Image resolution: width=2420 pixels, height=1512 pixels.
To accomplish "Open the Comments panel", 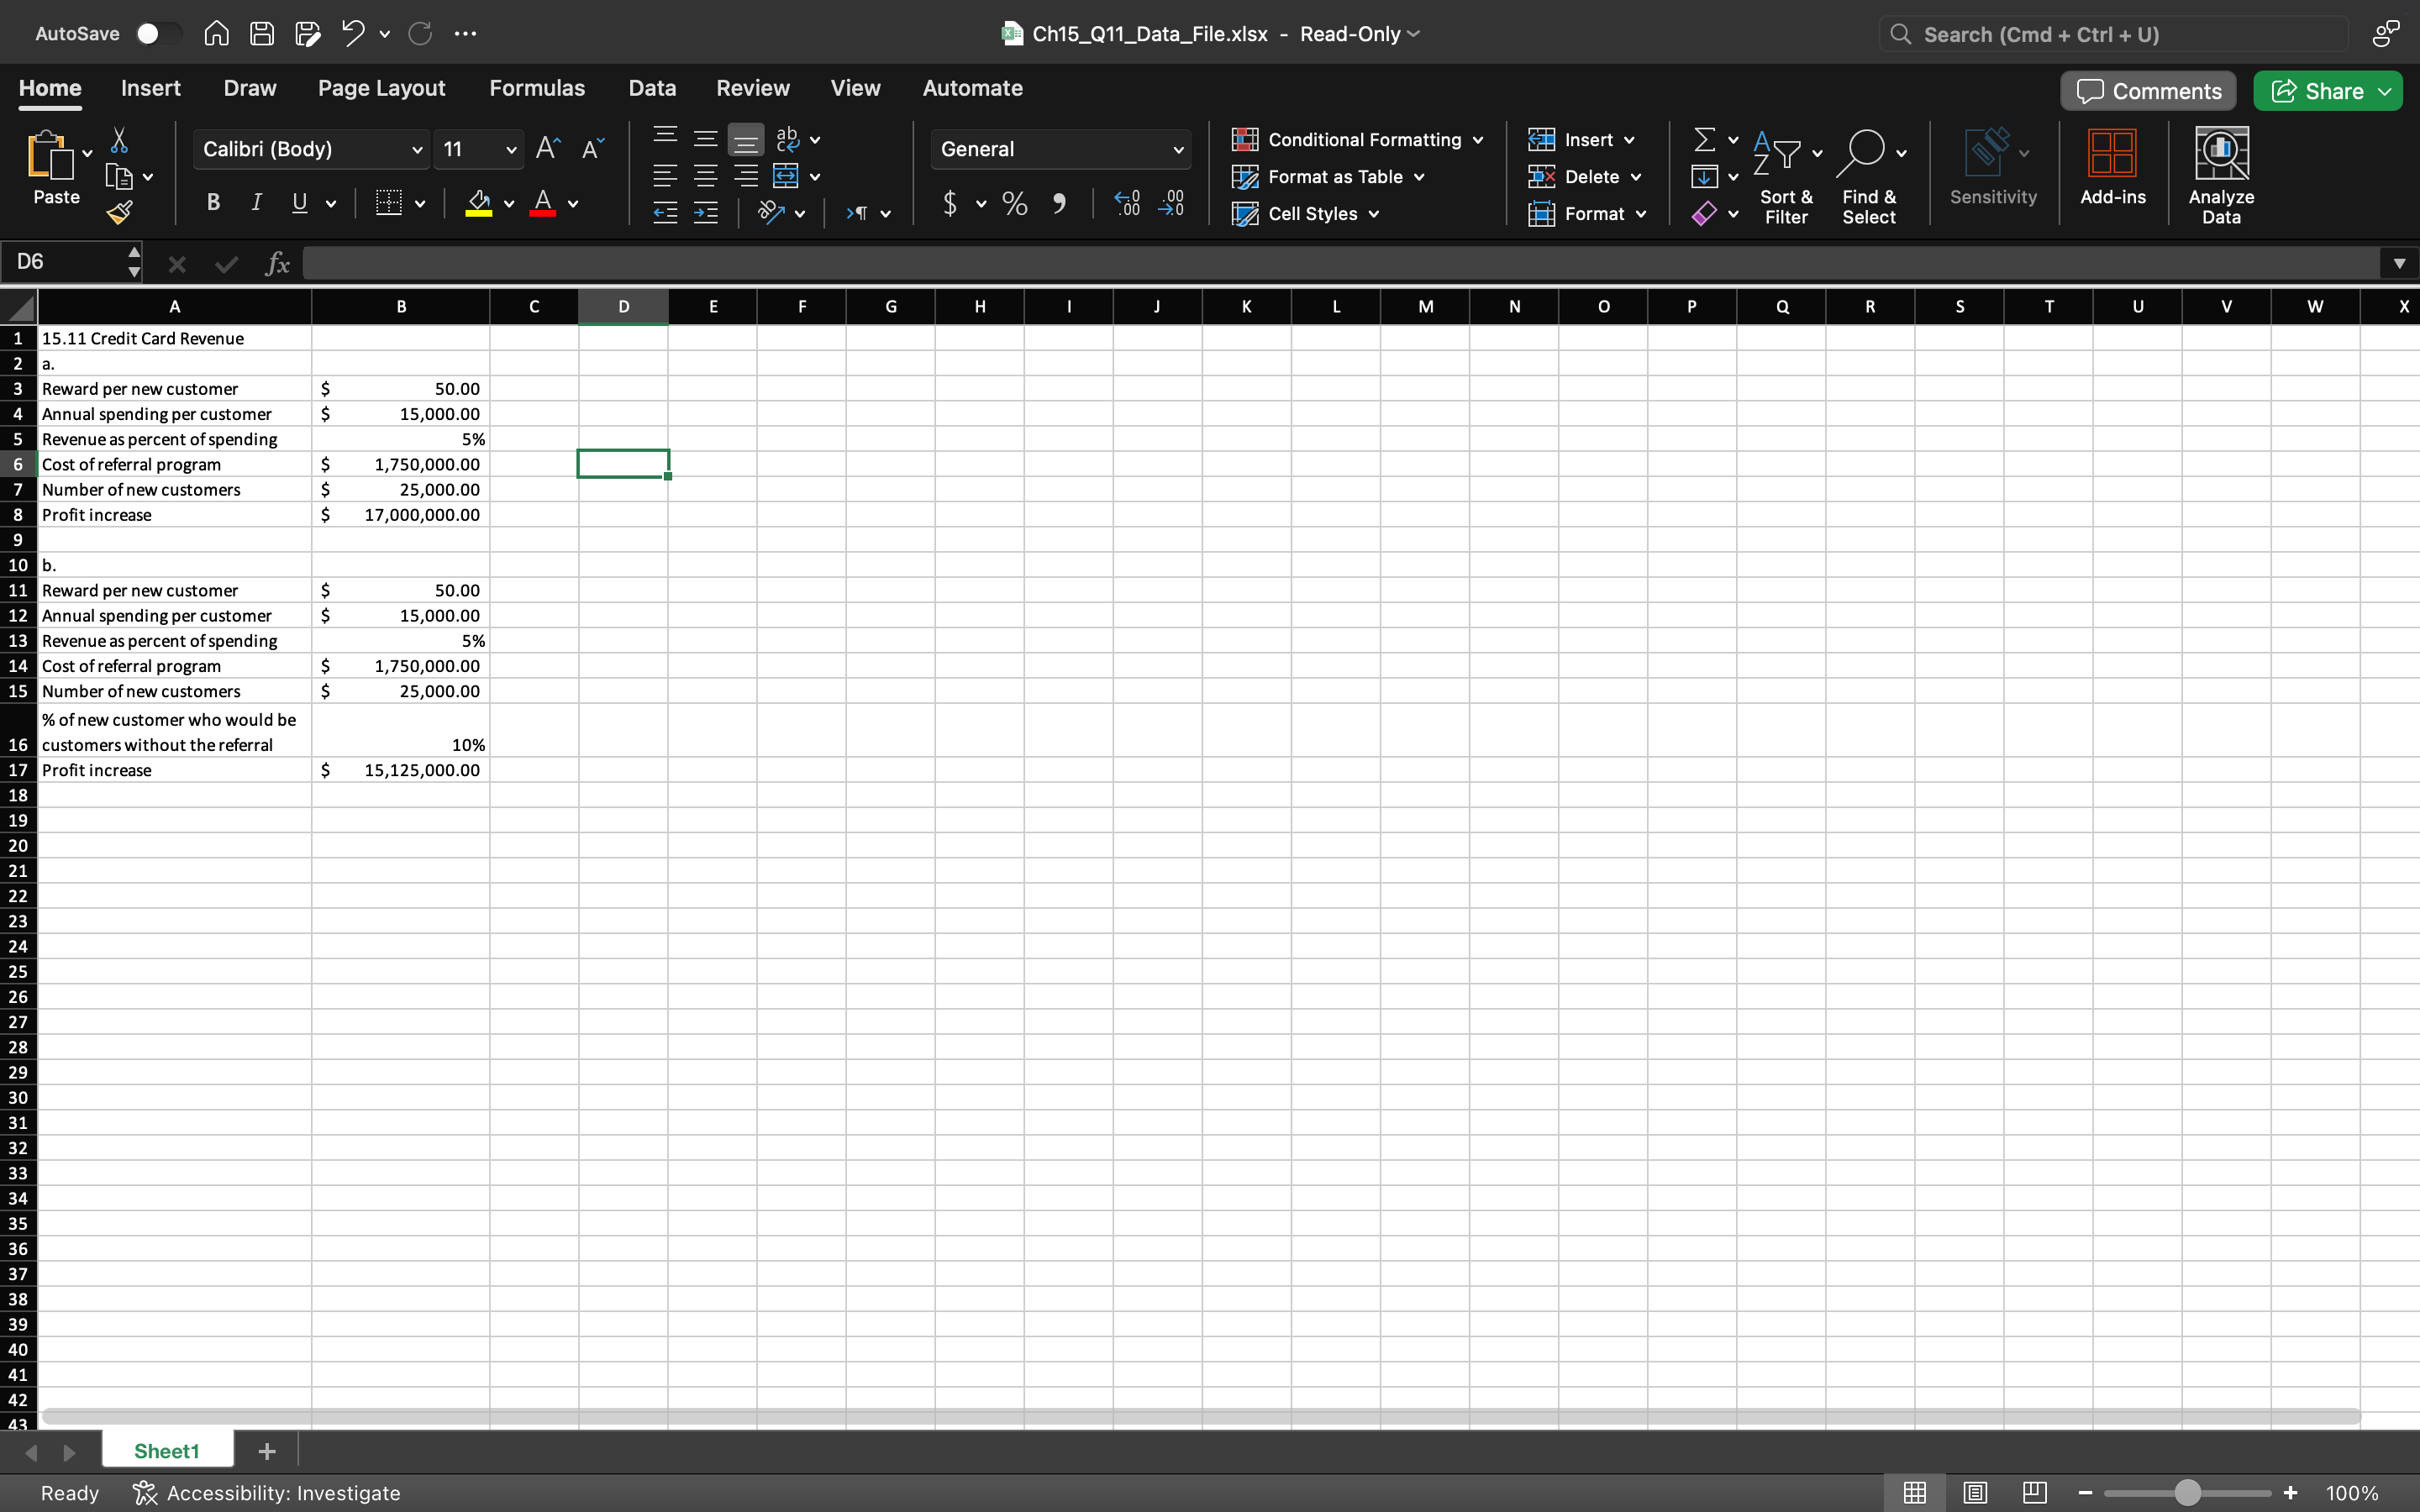I will tap(2146, 90).
